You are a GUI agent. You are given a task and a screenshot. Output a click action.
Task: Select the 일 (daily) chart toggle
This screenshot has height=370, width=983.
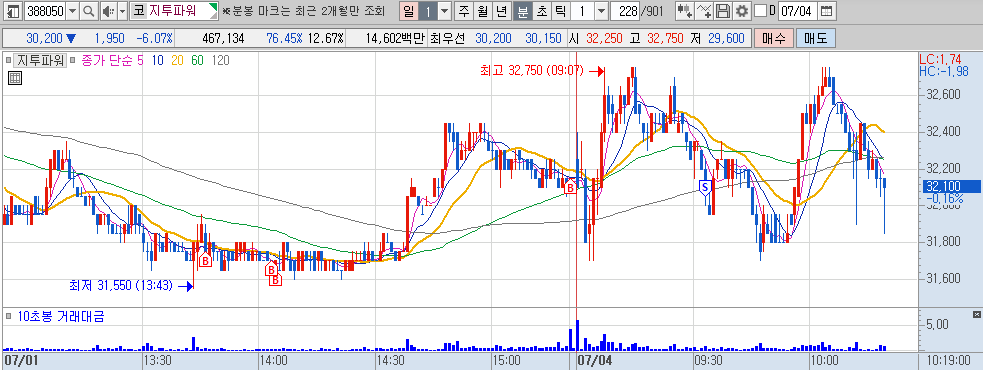(409, 11)
